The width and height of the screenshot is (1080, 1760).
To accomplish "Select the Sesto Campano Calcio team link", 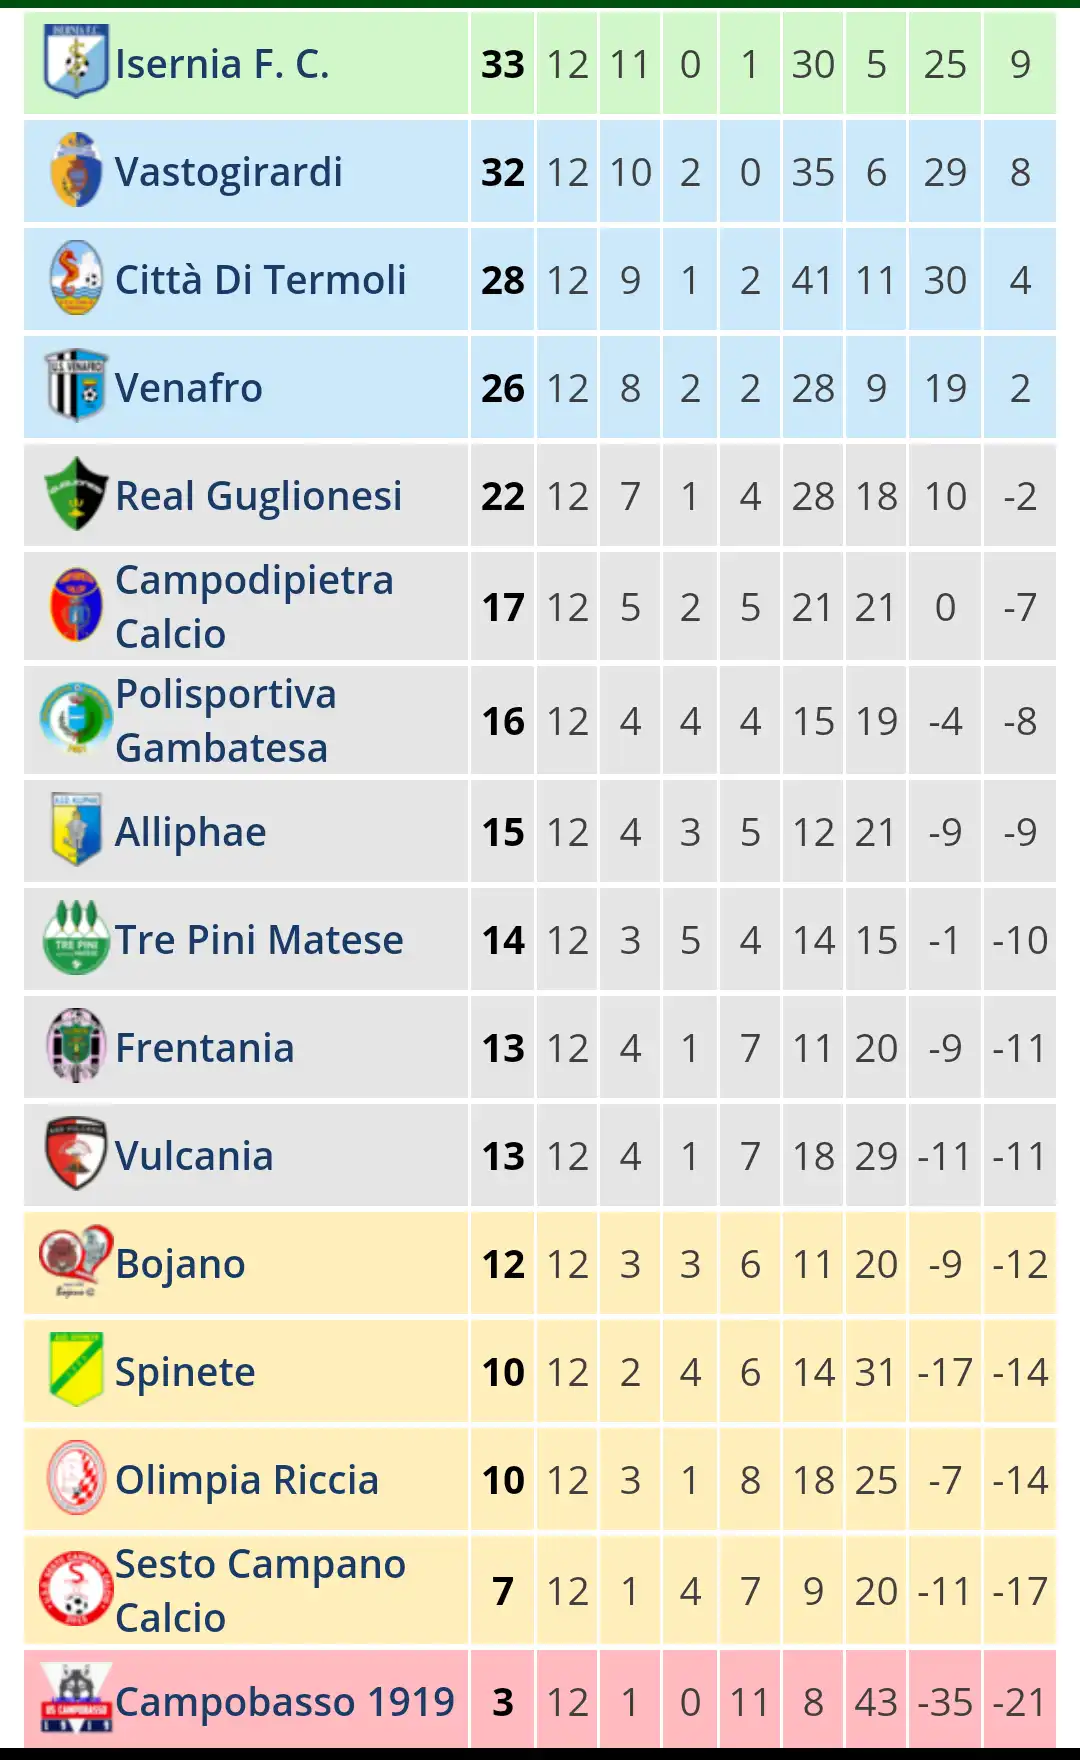I will (x=260, y=1591).
